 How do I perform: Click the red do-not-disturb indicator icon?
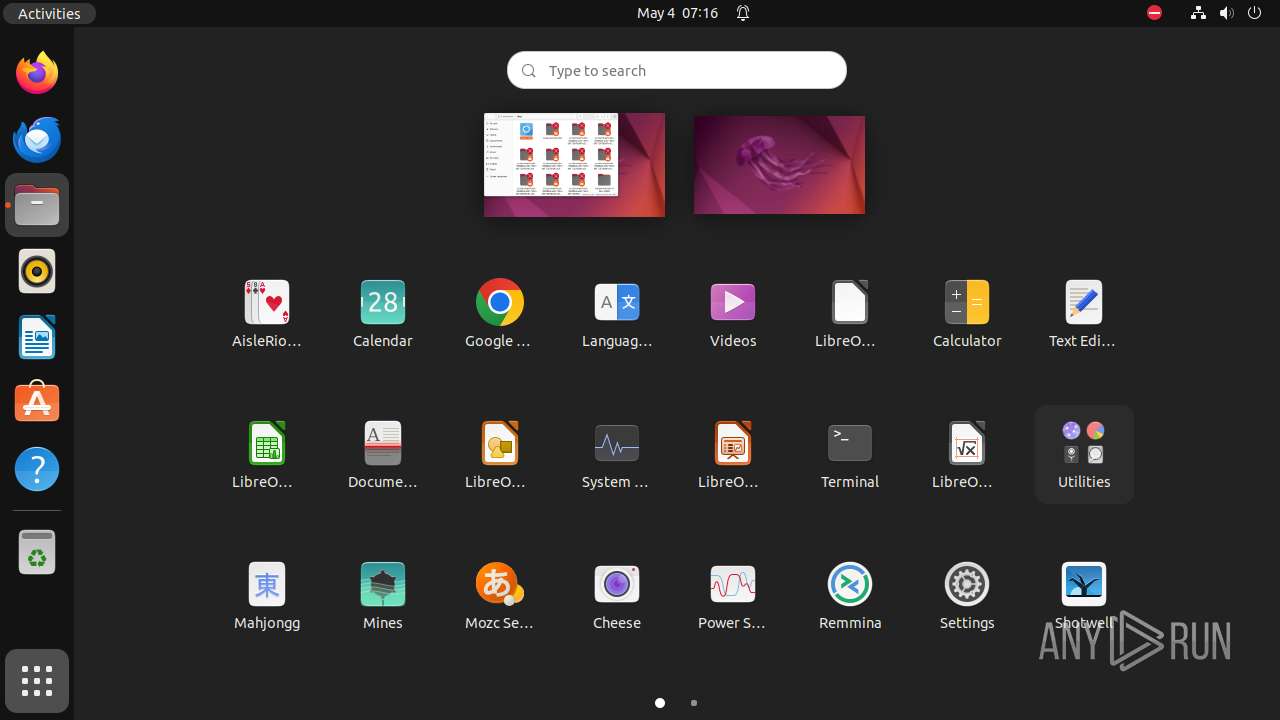tap(1154, 13)
